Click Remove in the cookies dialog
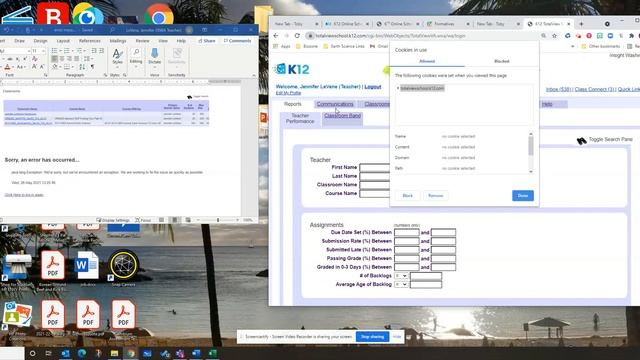Viewport: 640px width, 360px height. pyautogui.click(x=436, y=196)
